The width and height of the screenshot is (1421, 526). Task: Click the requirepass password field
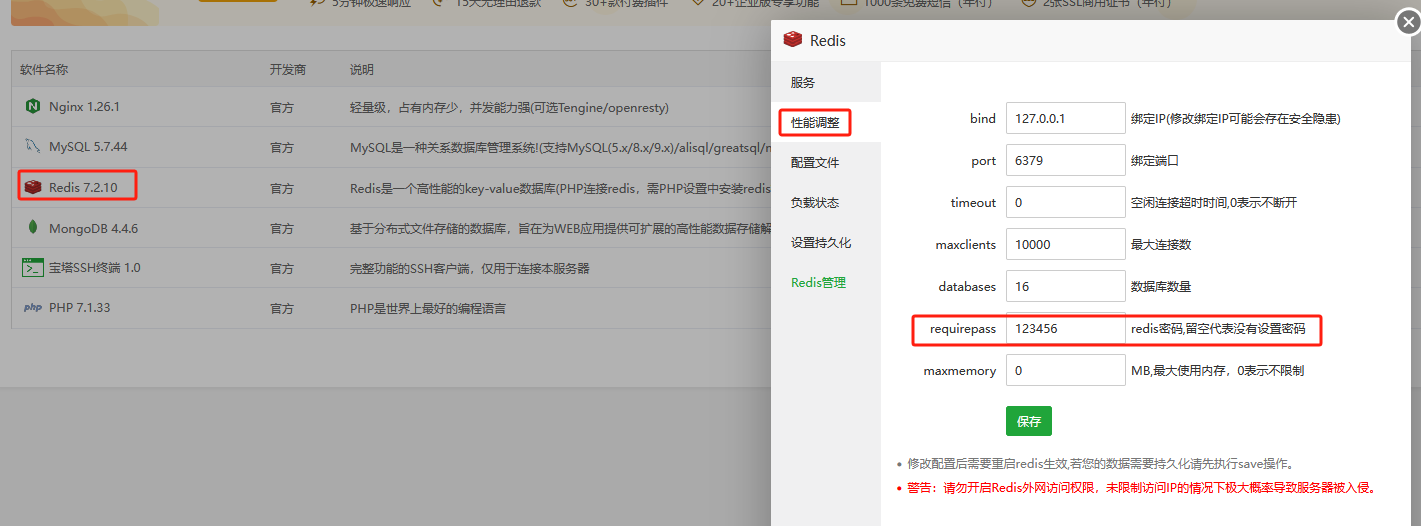pos(1066,328)
